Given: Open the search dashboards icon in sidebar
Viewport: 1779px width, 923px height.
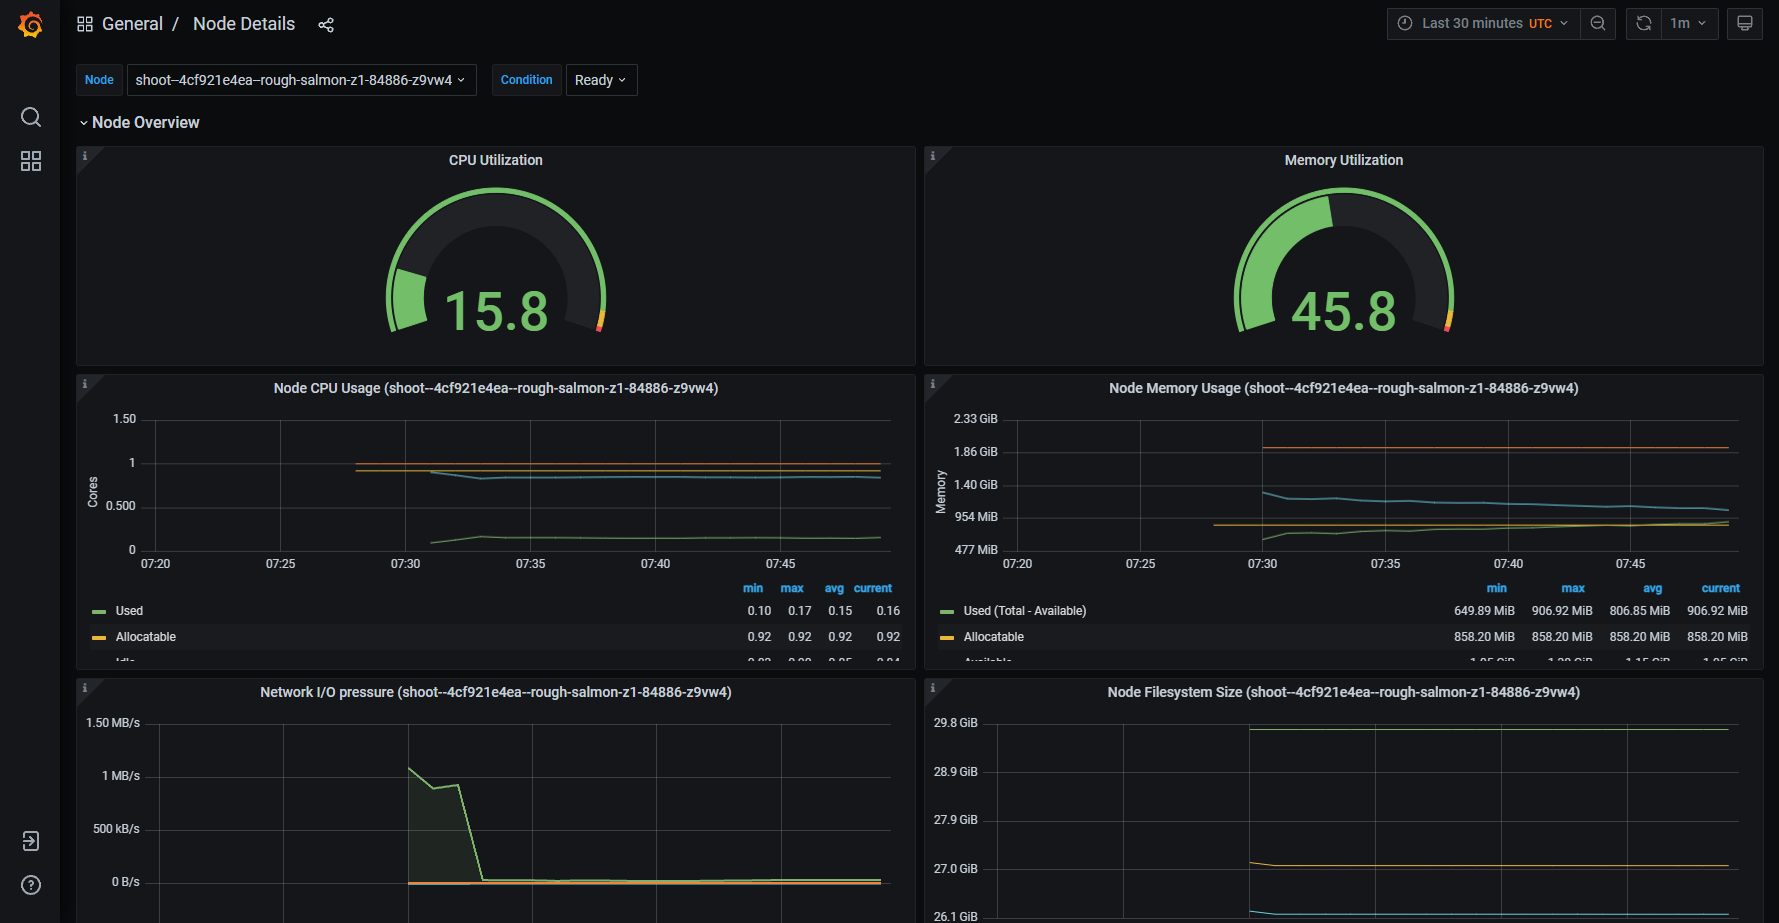Looking at the screenshot, I should 31,117.
